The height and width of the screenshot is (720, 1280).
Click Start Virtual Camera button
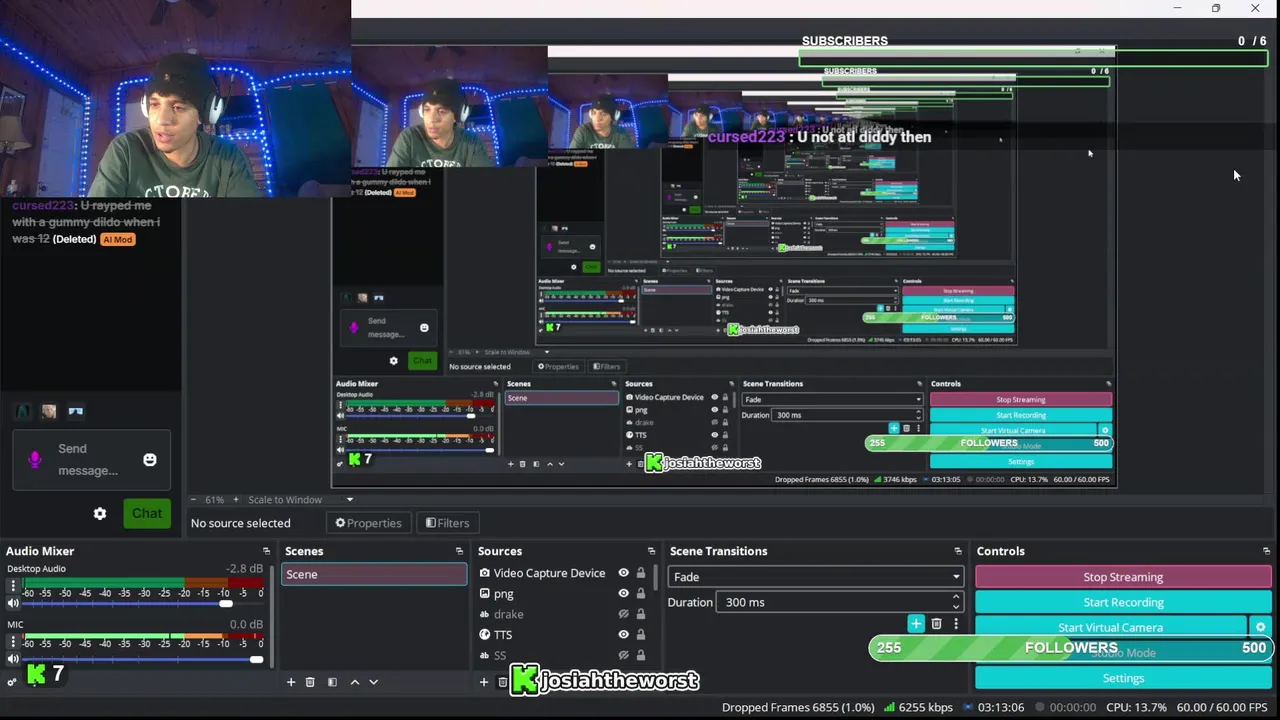pyautogui.click(x=1110, y=627)
